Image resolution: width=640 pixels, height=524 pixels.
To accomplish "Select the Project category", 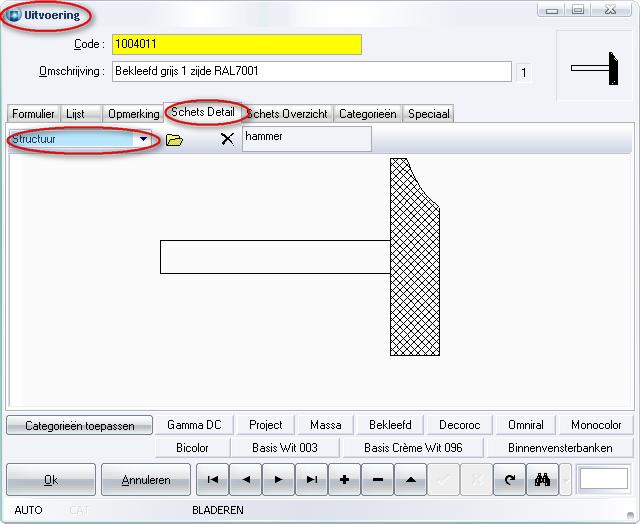I will (x=266, y=425).
